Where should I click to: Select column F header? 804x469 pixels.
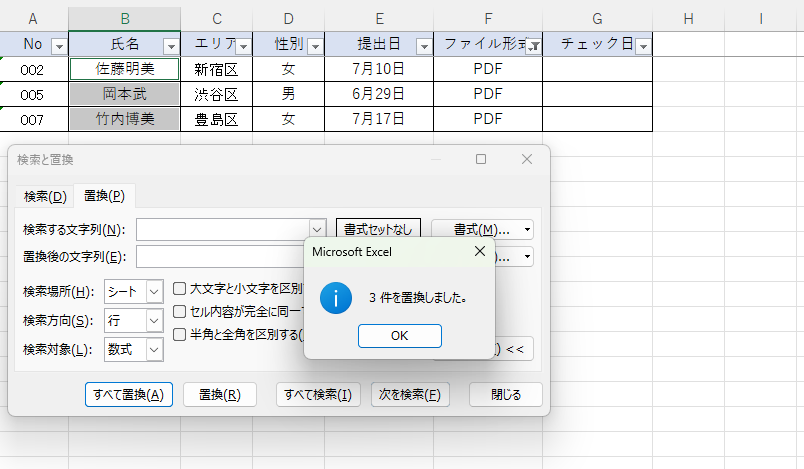click(x=488, y=19)
